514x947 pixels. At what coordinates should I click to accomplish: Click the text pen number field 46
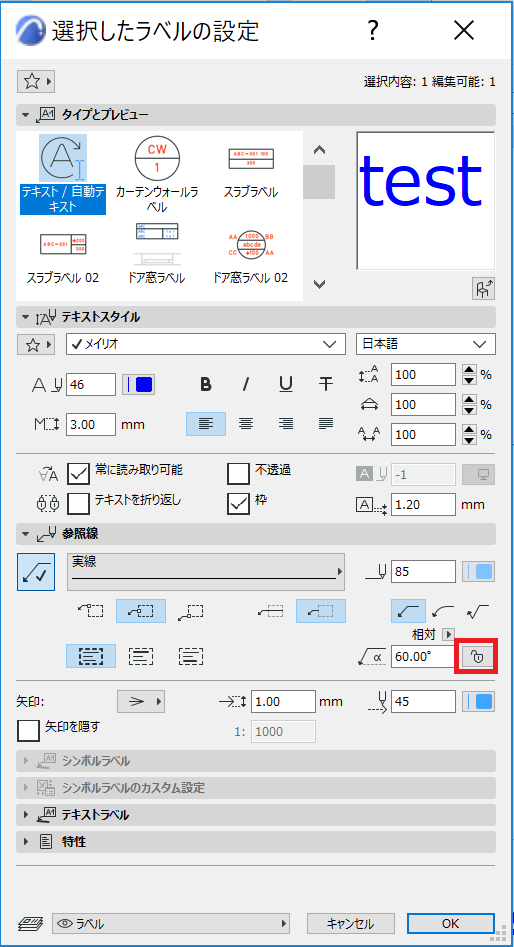coord(91,385)
